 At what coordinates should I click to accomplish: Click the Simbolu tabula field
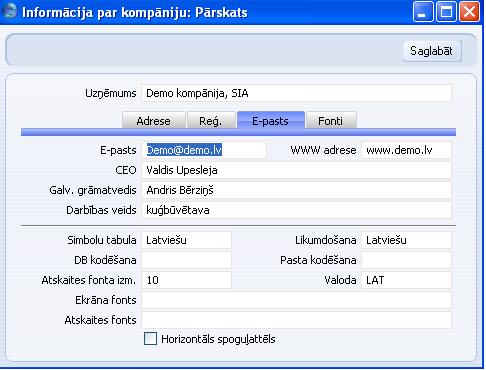[186, 240]
